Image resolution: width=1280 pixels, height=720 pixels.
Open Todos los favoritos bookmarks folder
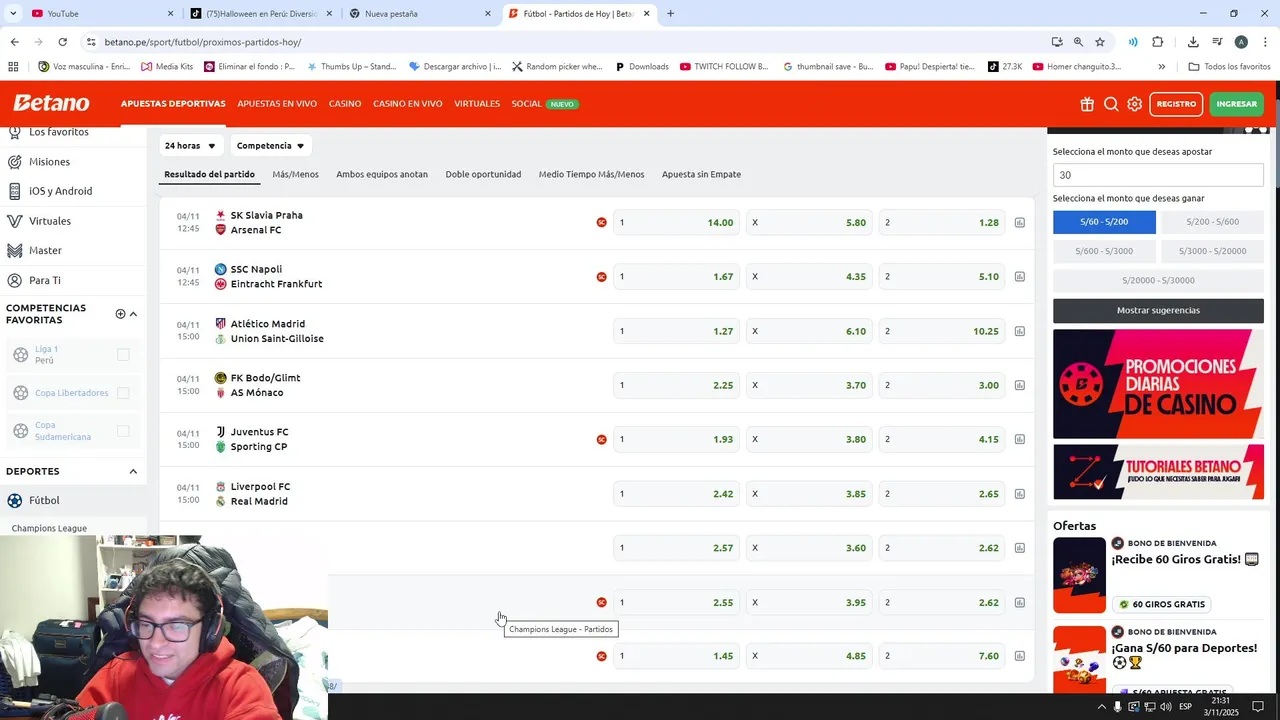[1229, 67]
